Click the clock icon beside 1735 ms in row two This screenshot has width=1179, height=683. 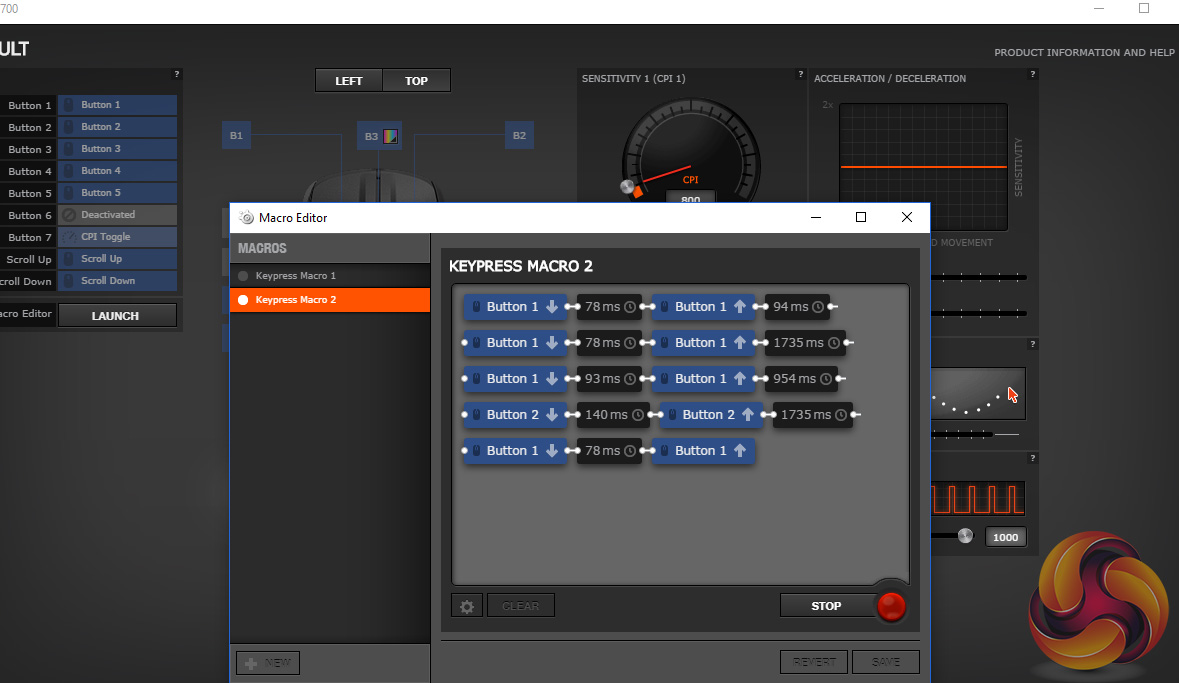[x=835, y=343]
